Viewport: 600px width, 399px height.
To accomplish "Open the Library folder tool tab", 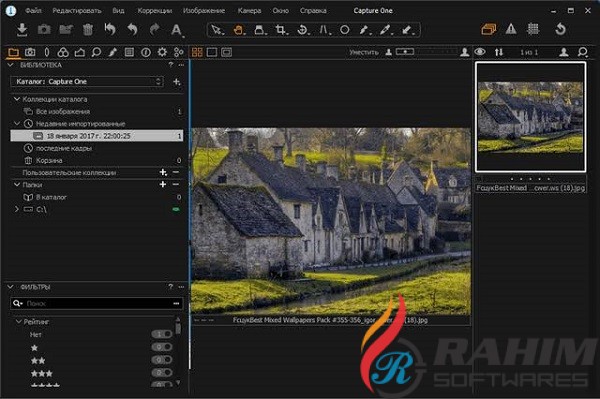I will click(x=13, y=52).
